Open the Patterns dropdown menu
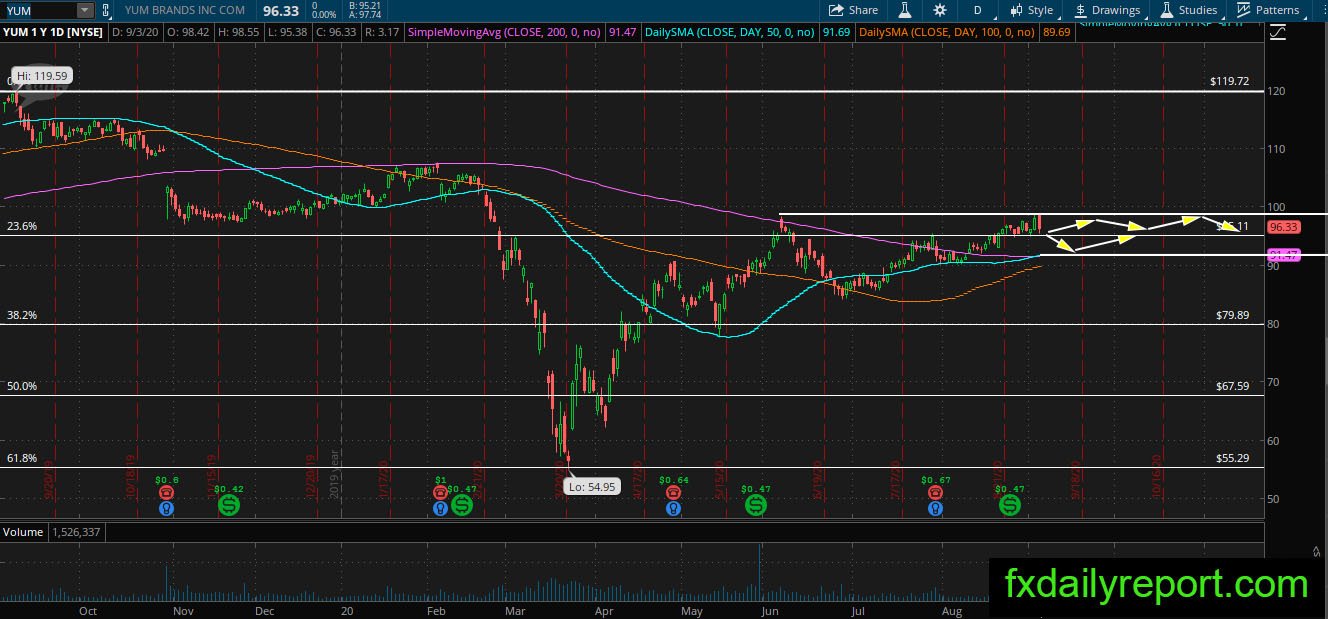 coord(1267,10)
